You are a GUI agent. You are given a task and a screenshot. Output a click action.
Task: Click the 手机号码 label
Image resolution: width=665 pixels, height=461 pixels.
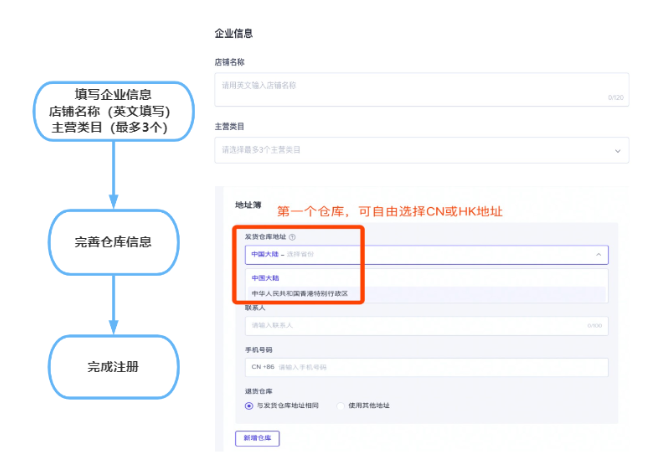coord(259,350)
